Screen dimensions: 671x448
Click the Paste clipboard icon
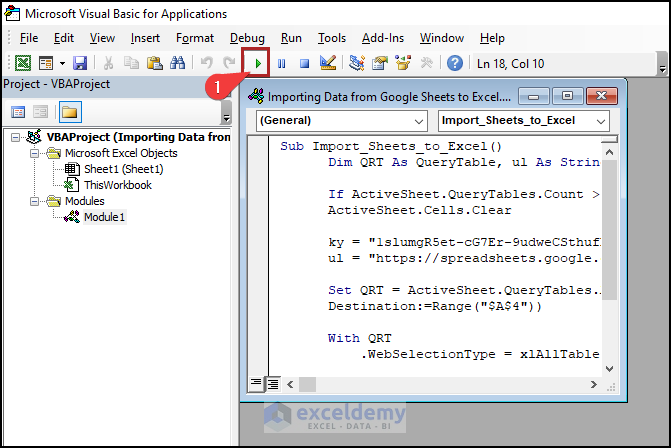[x=154, y=63]
